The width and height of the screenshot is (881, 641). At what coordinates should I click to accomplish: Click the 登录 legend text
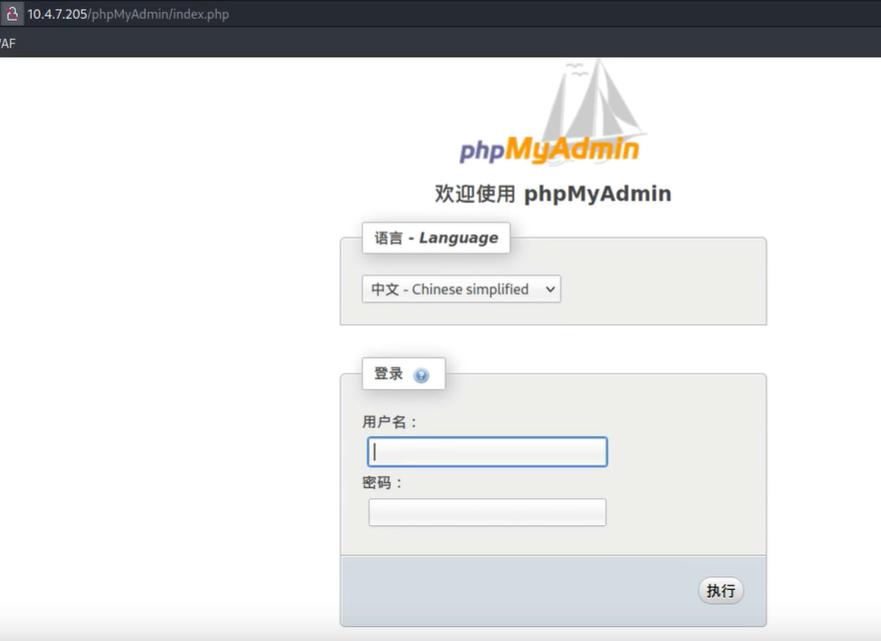[389, 374]
